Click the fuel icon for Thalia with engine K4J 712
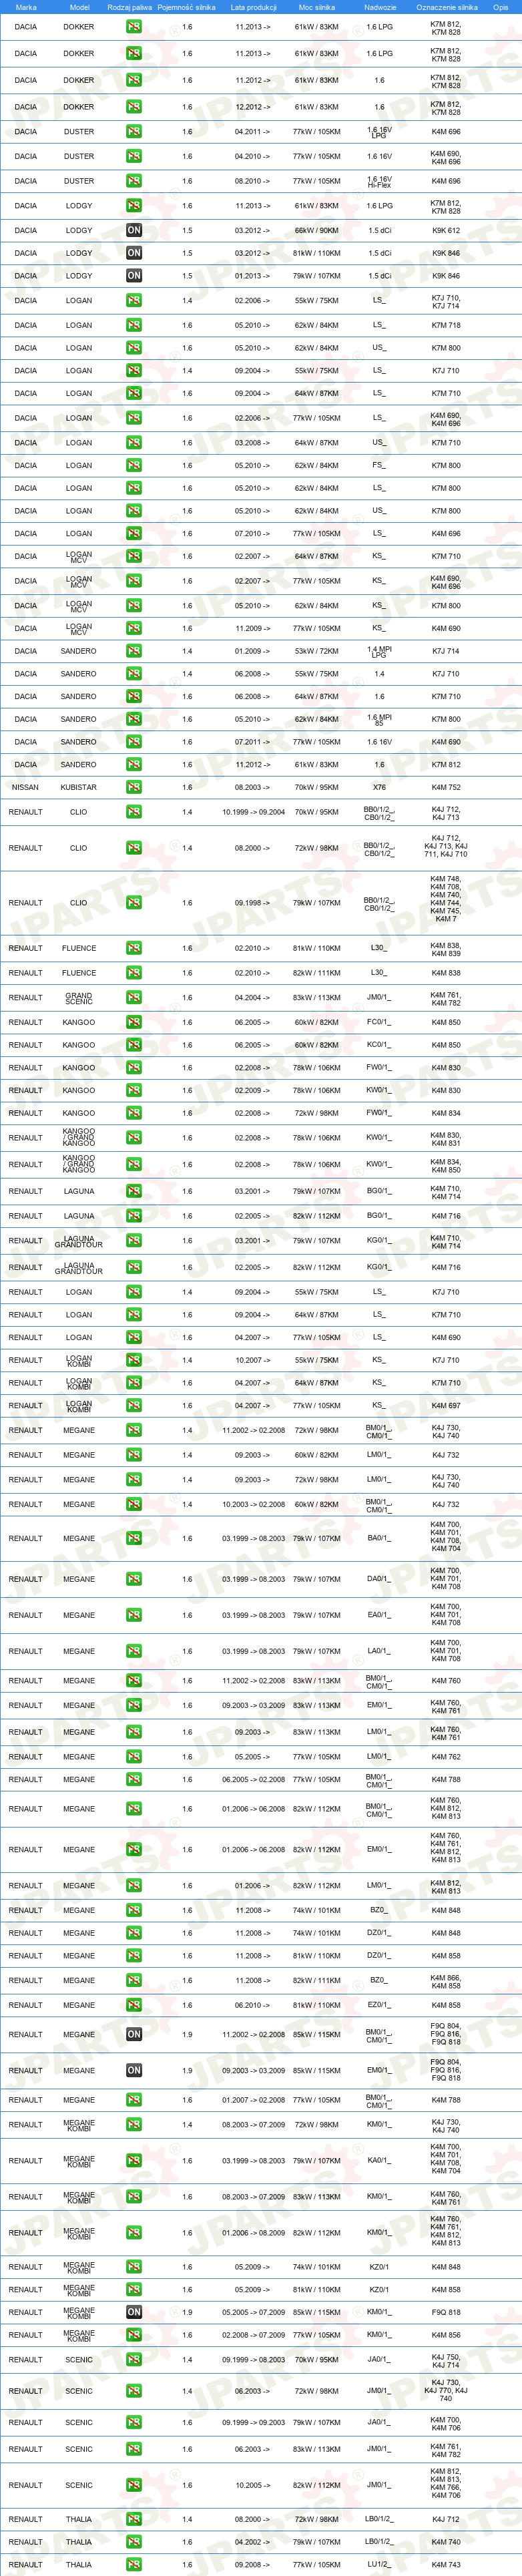This screenshot has width=522, height=2576. click(134, 2520)
